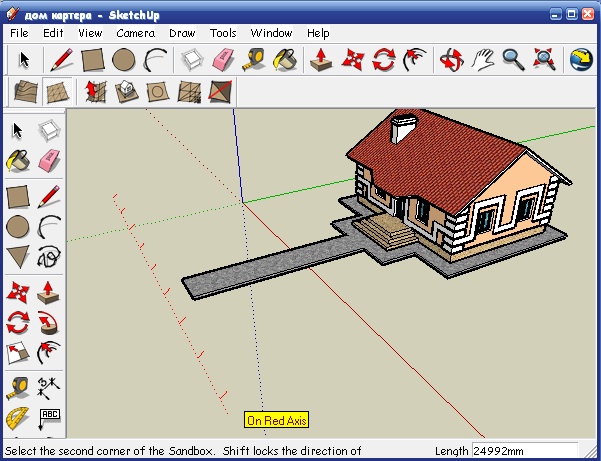The width and height of the screenshot is (601, 461).
Task: Open the Edit menu
Action: pos(53,33)
